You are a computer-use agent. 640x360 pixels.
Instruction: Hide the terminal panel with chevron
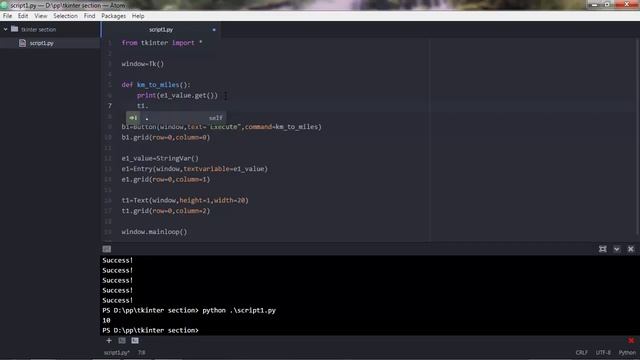click(617, 249)
